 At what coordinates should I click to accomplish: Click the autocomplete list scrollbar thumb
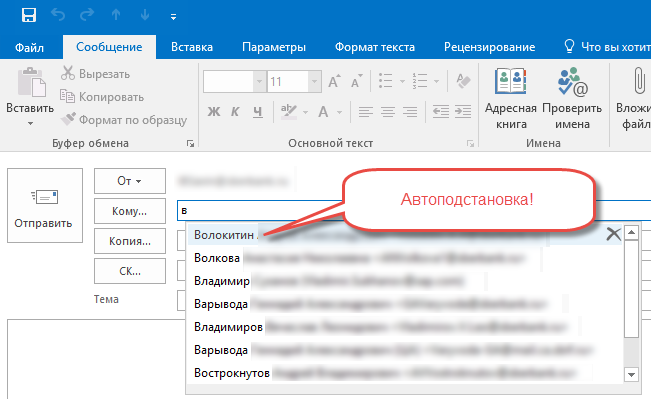pos(631,289)
